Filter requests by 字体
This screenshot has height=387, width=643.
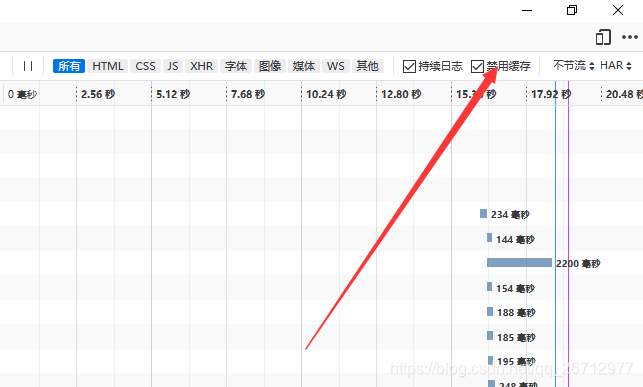coord(236,66)
